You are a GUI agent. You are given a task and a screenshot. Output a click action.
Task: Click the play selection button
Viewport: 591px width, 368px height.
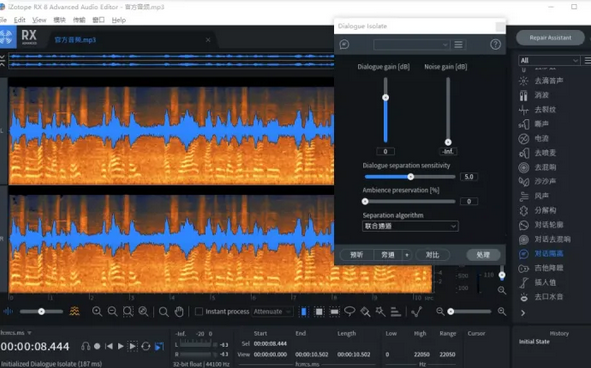pyautogui.click(x=133, y=346)
